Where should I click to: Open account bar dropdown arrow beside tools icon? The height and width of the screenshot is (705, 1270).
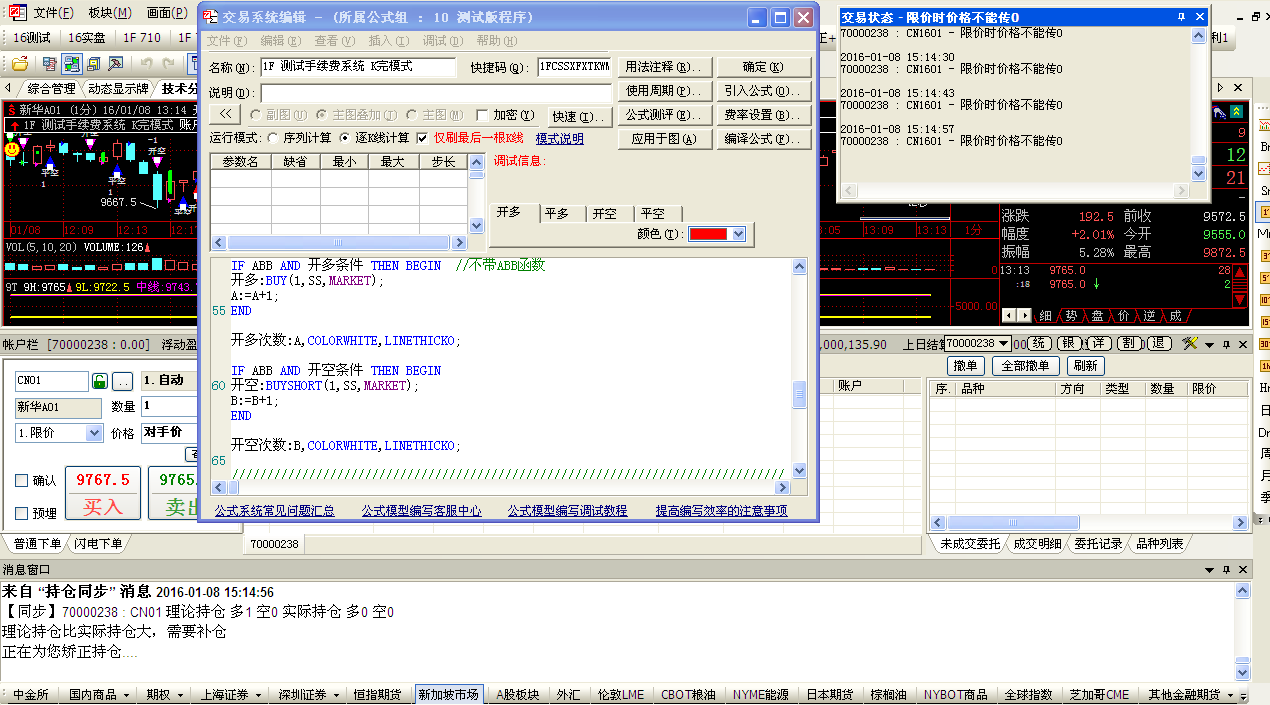click(1211, 344)
